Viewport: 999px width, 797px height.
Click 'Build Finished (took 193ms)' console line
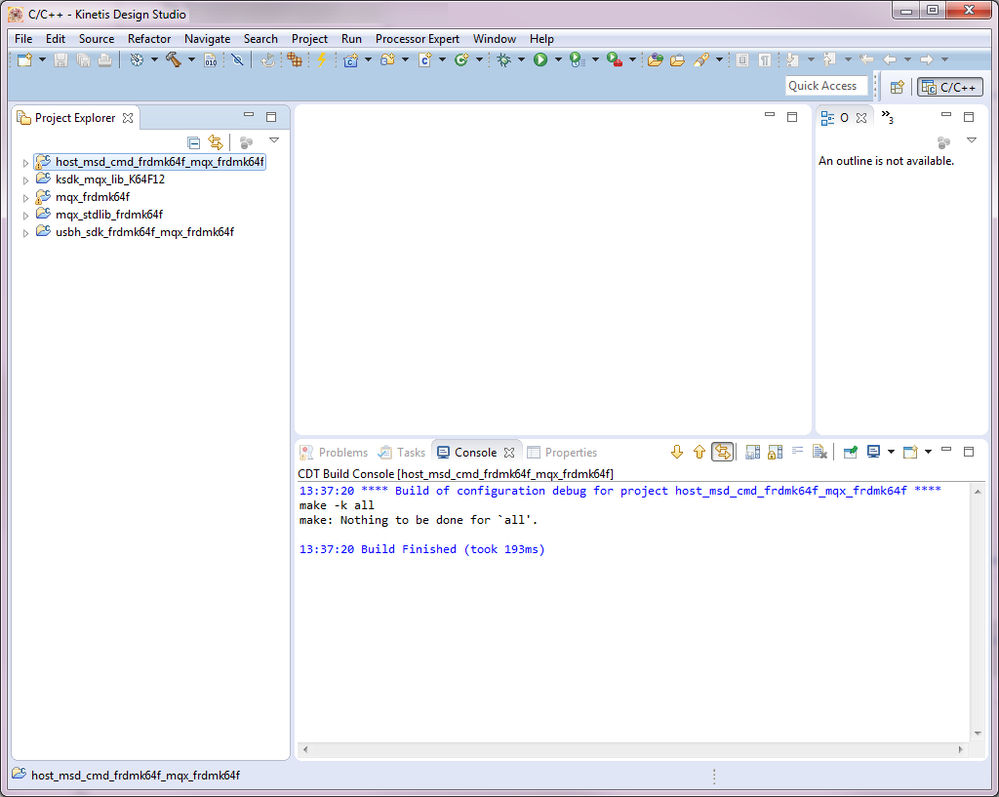(x=422, y=549)
